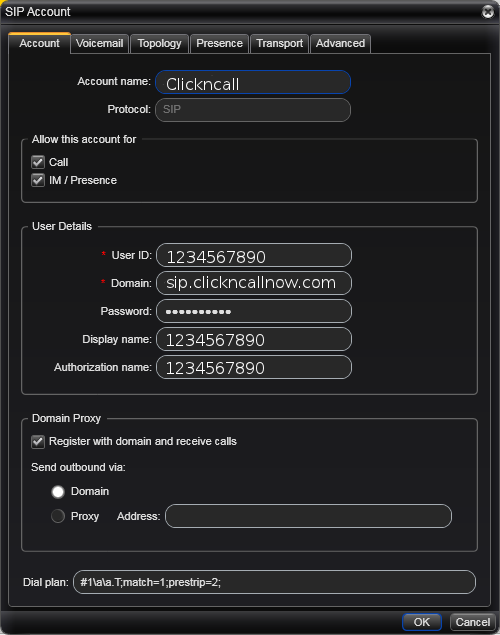Select the Domain outbound radio button
The width and height of the screenshot is (500, 635).
[58, 492]
